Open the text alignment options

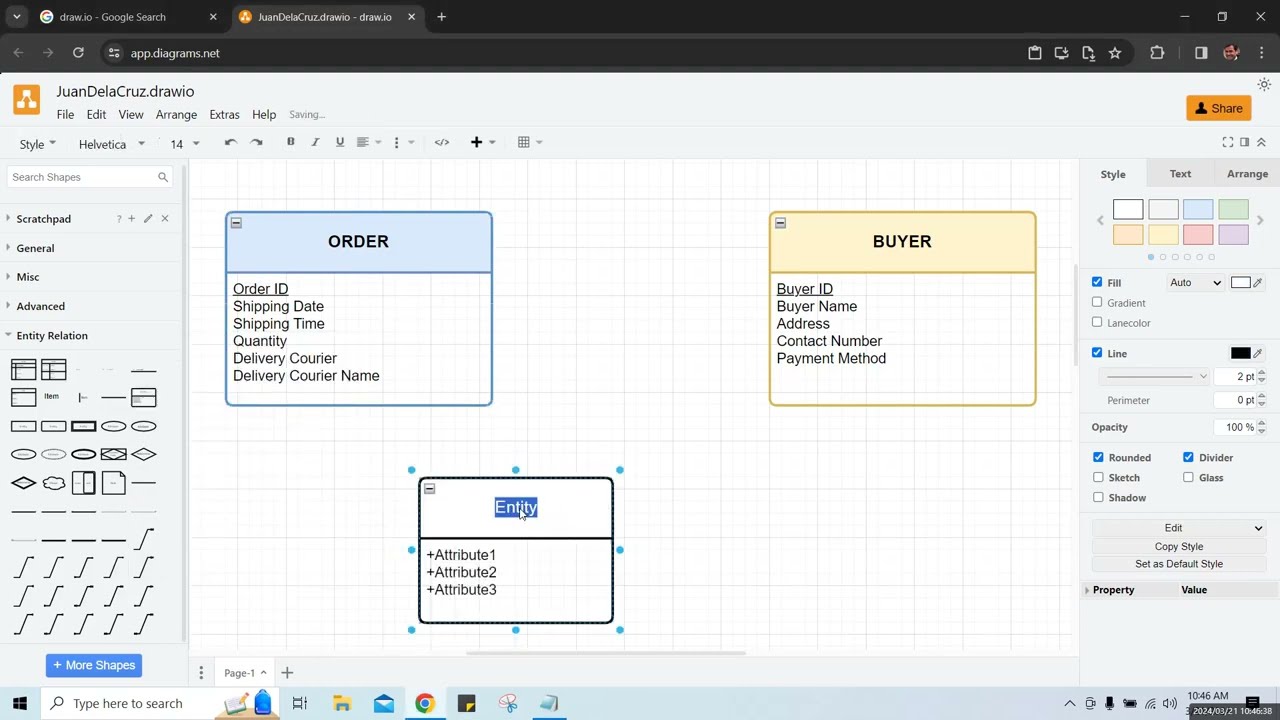click(369, 142)
